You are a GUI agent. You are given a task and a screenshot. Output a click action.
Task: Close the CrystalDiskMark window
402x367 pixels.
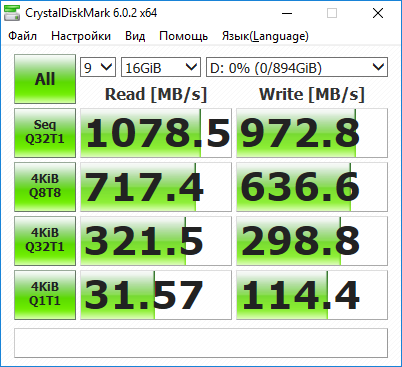(378, 13)
